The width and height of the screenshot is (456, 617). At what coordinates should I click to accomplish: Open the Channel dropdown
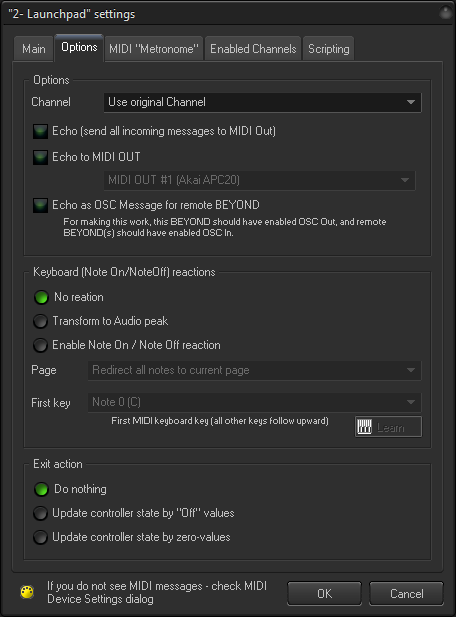coord(262,102)
